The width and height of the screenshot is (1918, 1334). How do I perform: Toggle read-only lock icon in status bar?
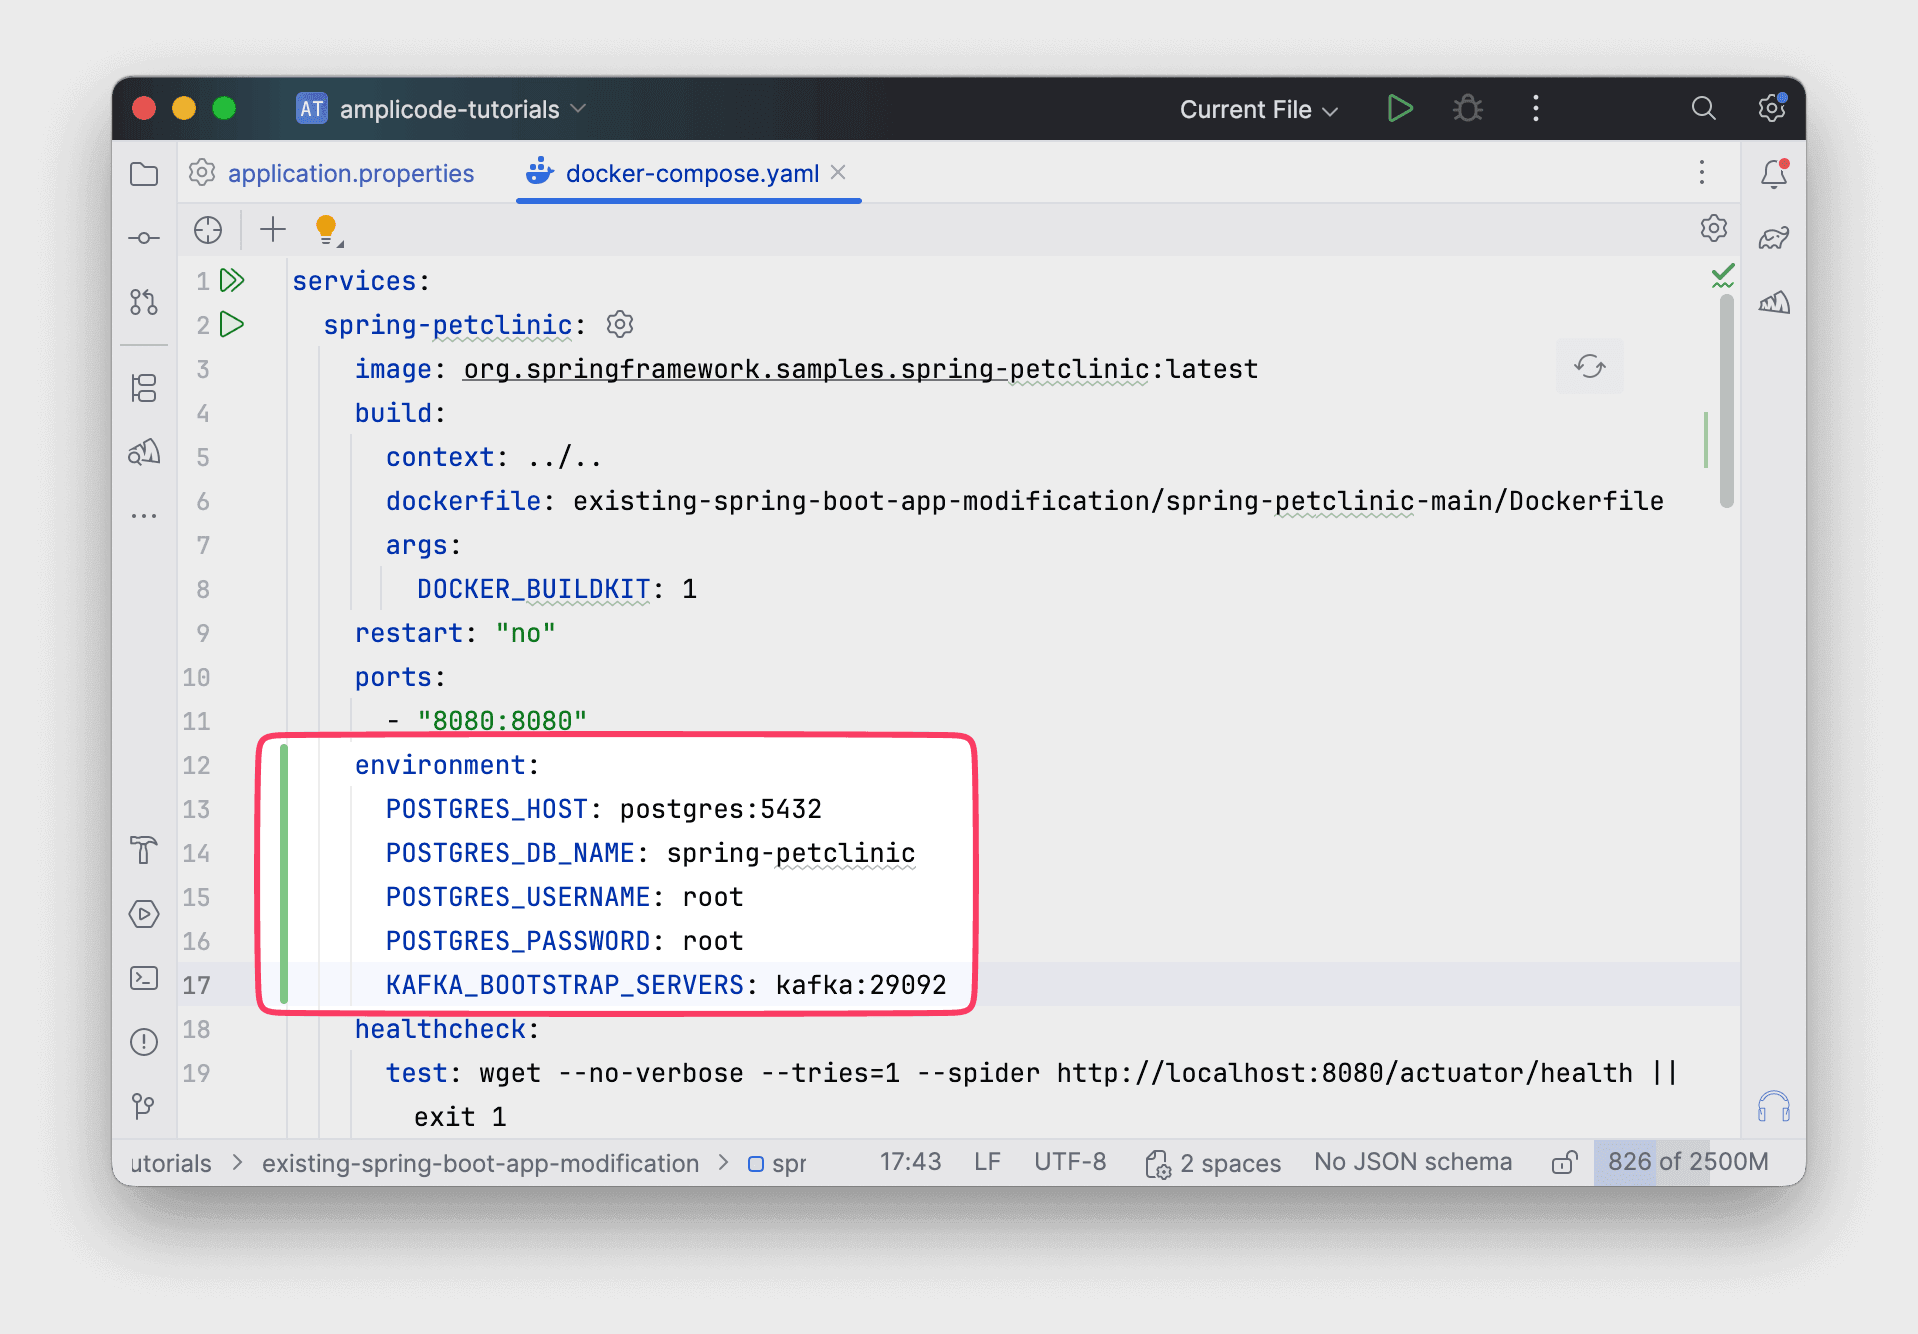(1564, 1162)
